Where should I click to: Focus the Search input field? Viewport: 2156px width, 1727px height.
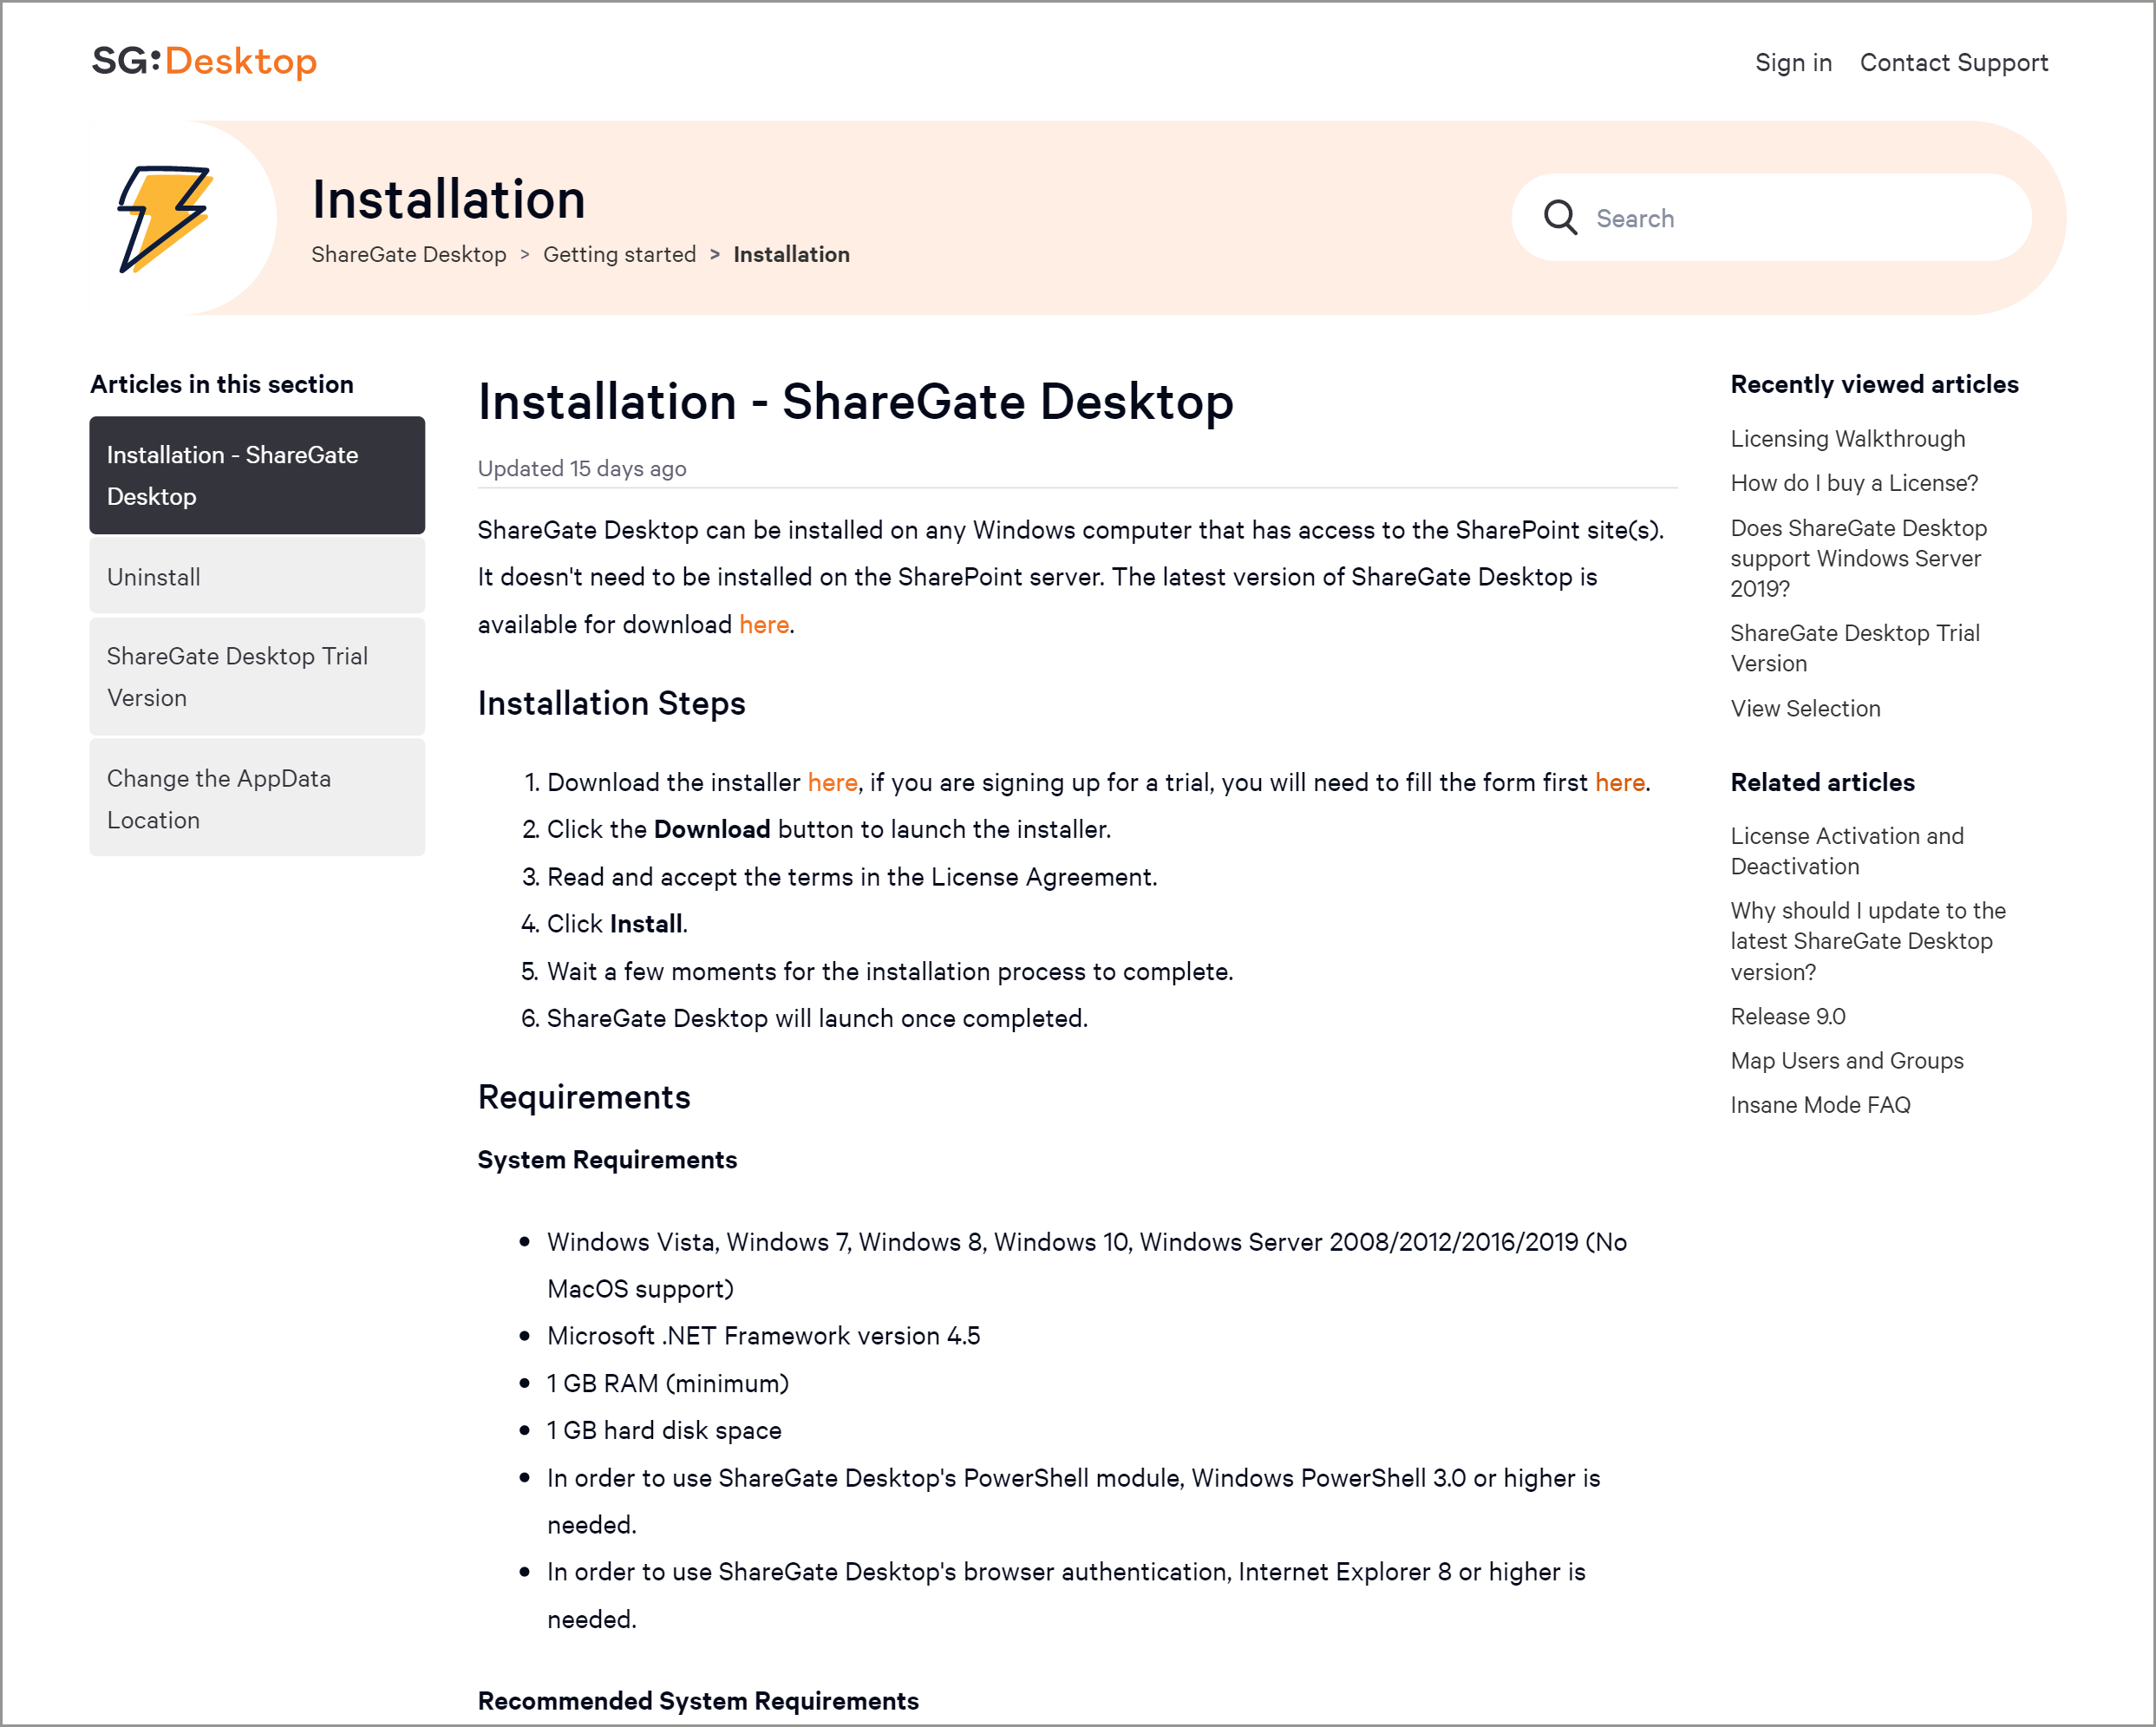(x=1771, y=218)
